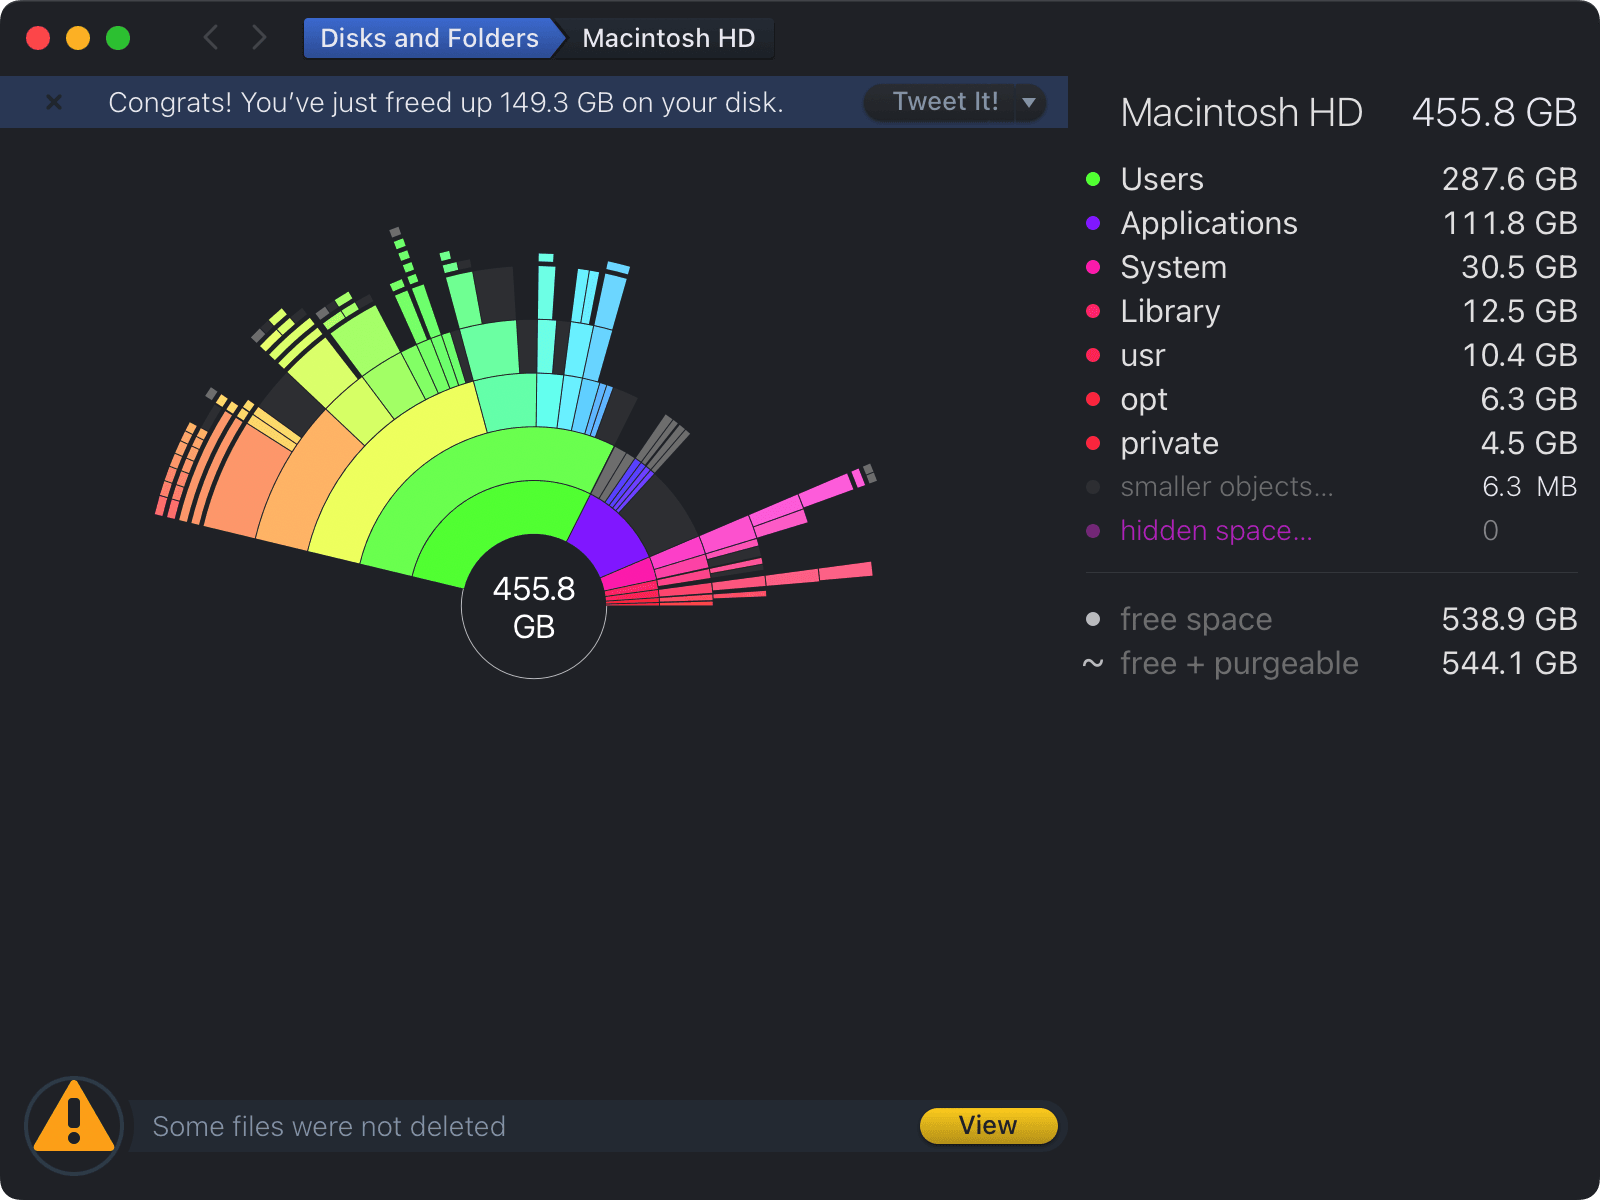Select the Macintosh HD breadcrumb
Image resolution: width=1600 pixels, height=1200 pixels.
pos(668,38)
